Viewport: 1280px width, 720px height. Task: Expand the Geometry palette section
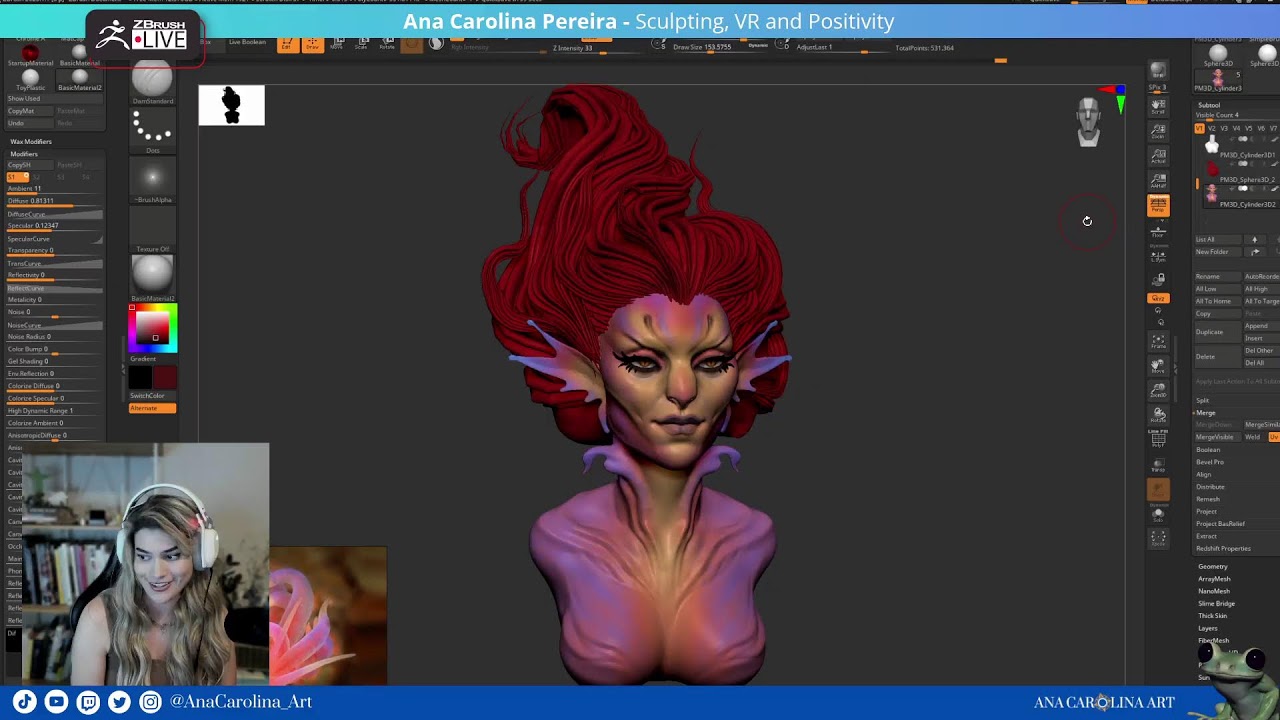(x=1213, y=567)
